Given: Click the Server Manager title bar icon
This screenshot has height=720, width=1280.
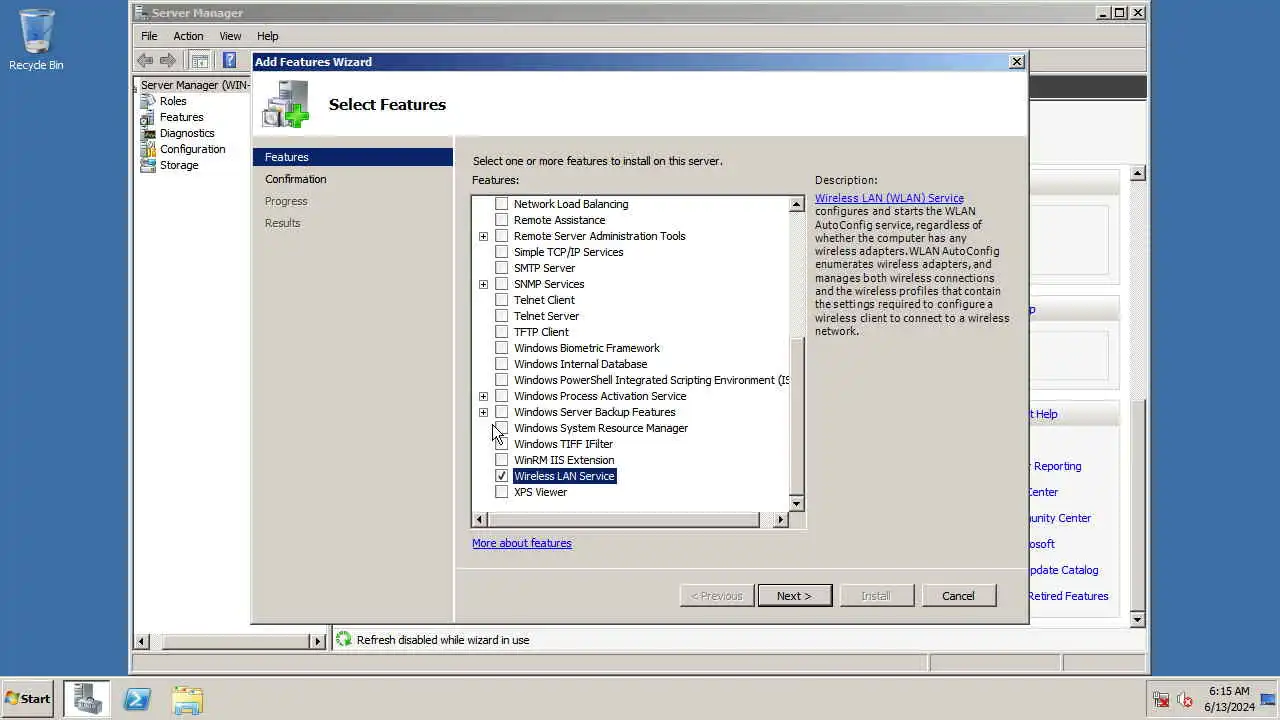Looking at the screenshot, I should click(x=141, y=13).
